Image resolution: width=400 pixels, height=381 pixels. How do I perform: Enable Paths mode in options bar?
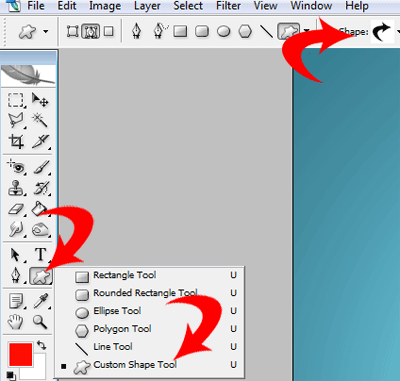pyautogui.click(x=90, y=32)
